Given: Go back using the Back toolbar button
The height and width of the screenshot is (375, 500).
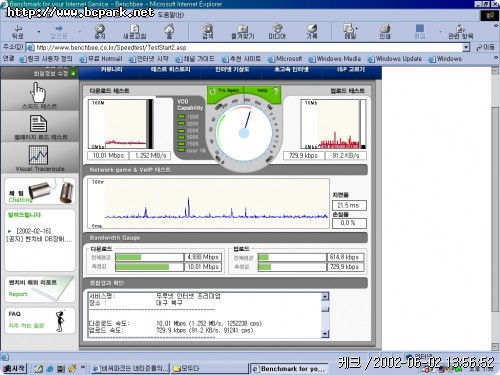Looking at the screenshot, I should tap(18, 31).
